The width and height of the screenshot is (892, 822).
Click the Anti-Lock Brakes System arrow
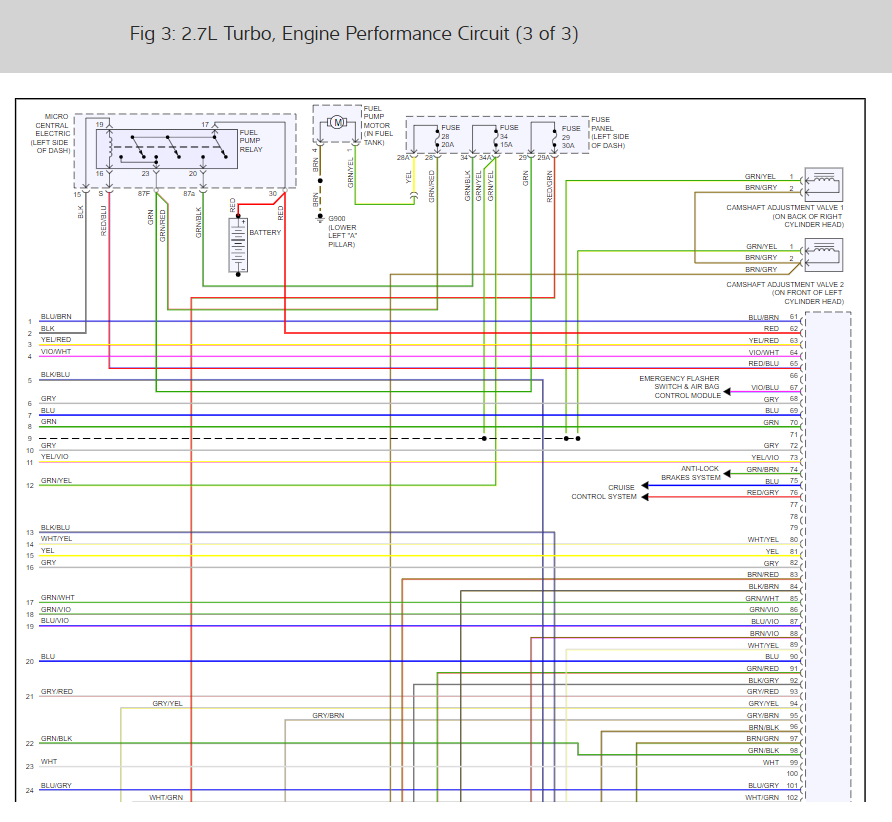tap(727, 473)
